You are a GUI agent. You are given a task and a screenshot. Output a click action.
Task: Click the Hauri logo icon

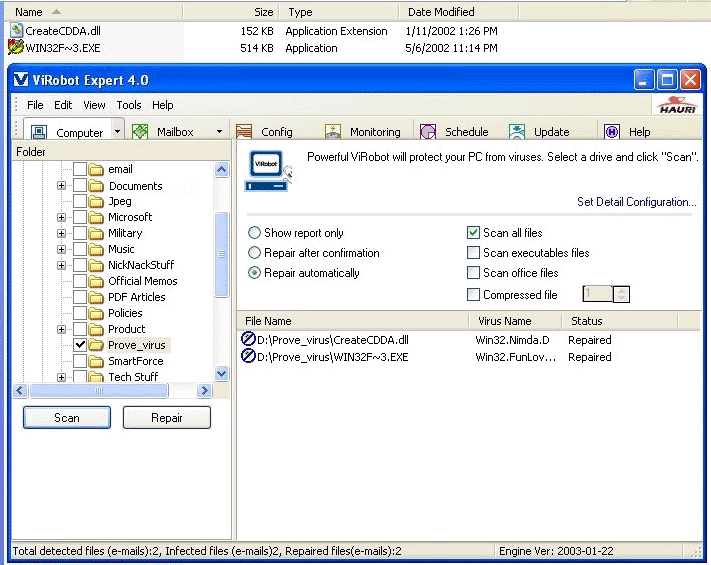[679, 105]
